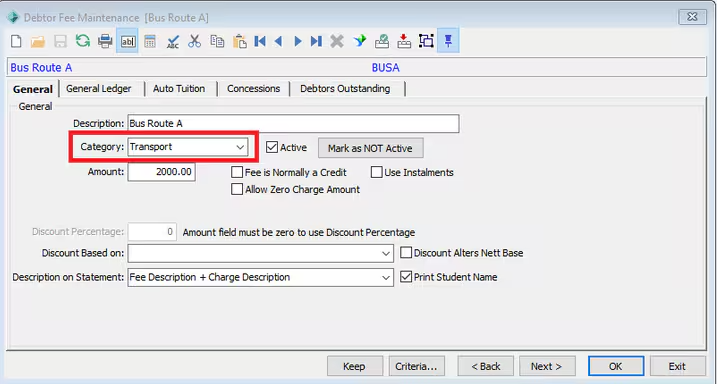The image size is (717, 384).
Task: Toggle the 'abl' text field mode icon
Action: click(x=128, y=41)
